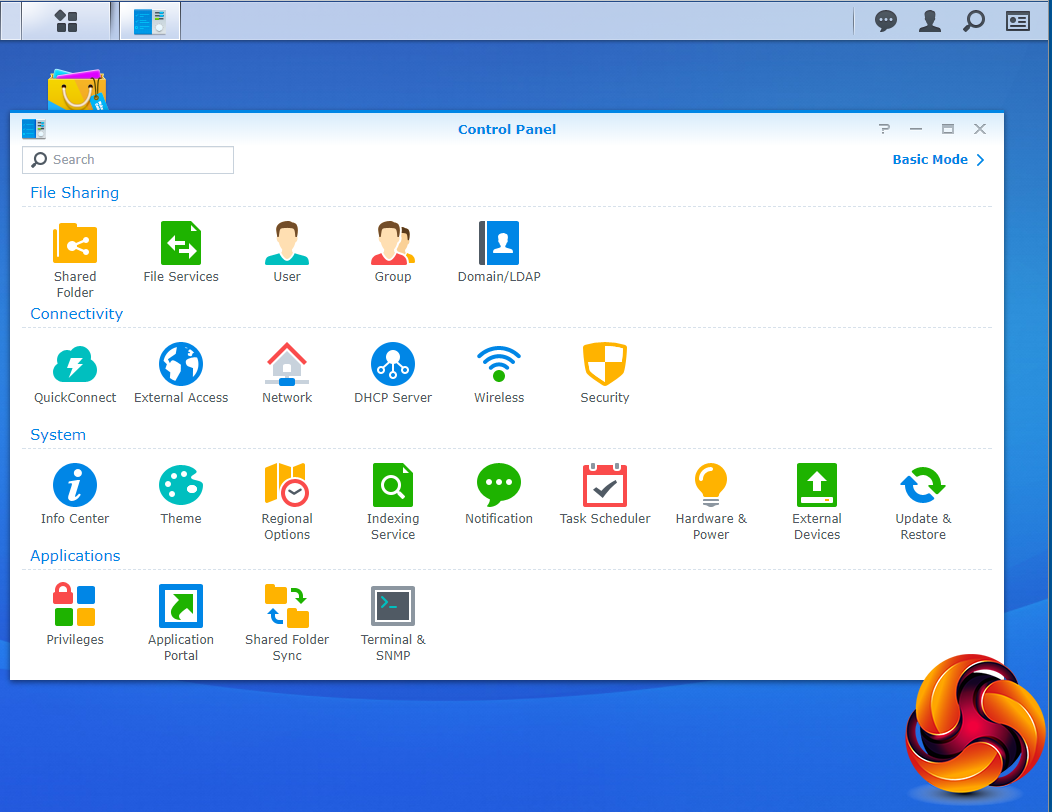Open Terminal & SNMP settings
The width and height of the screenshot is (1052, 812).
point(392,605)
